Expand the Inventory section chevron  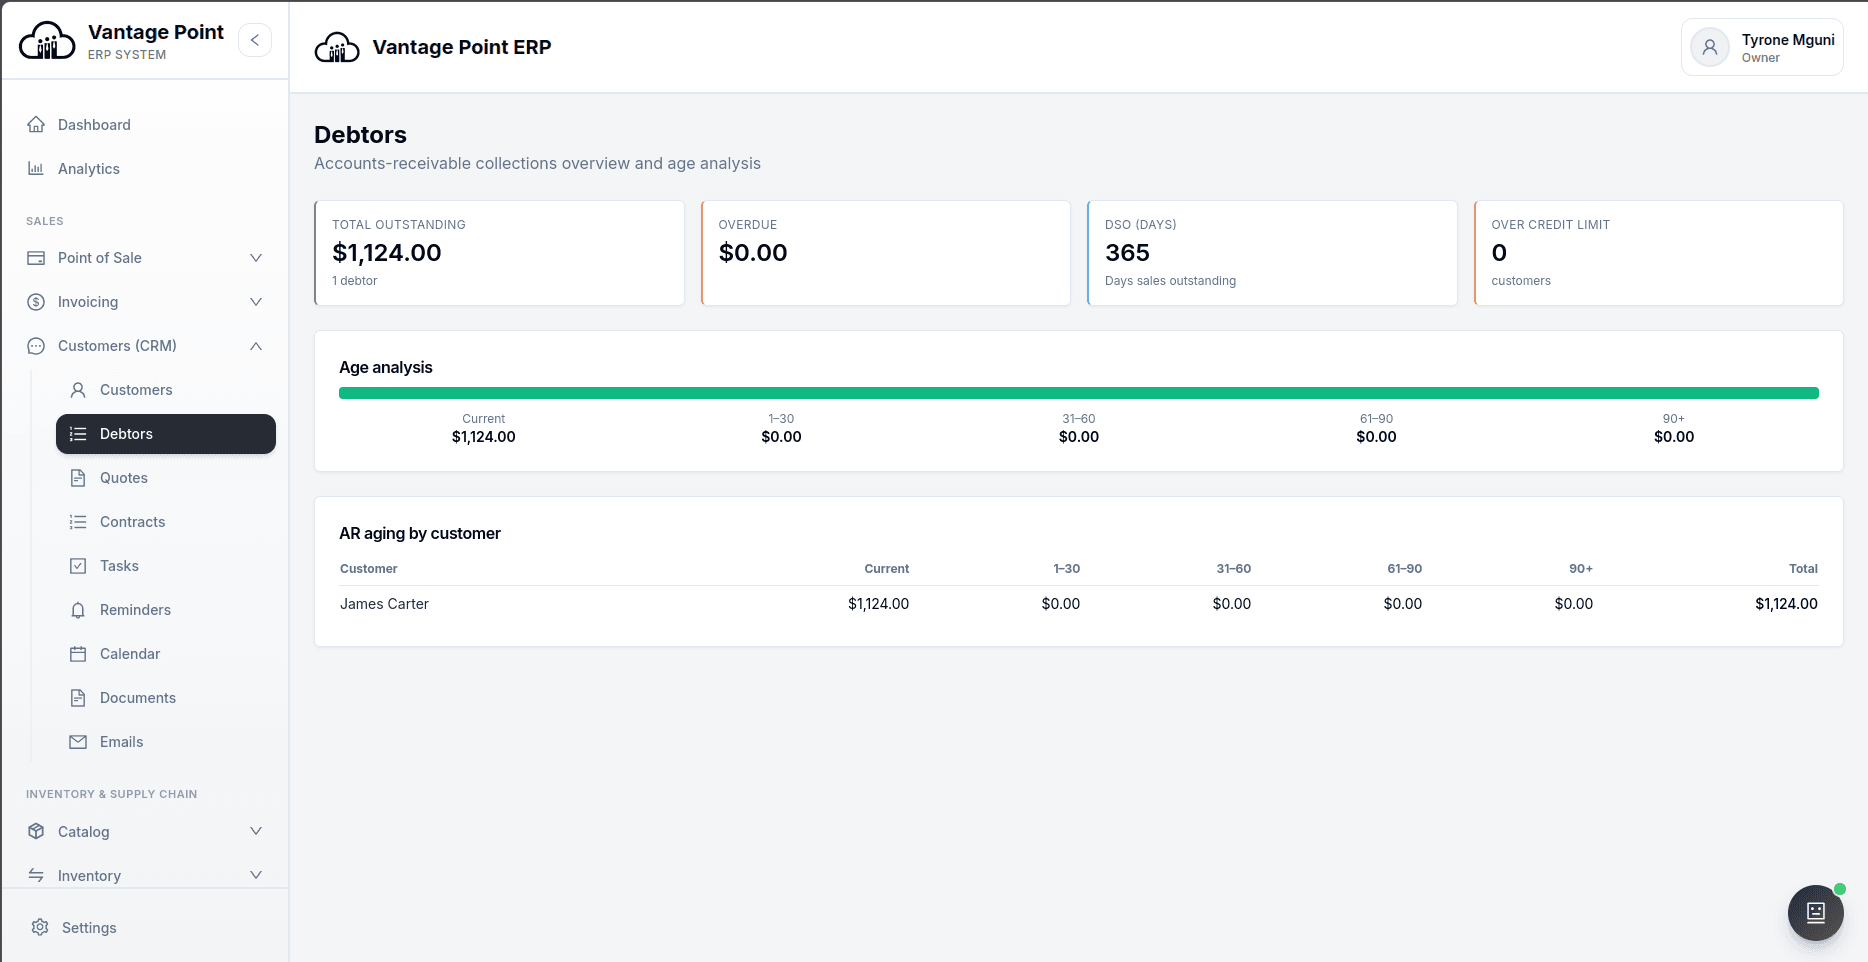pos(256,875)
